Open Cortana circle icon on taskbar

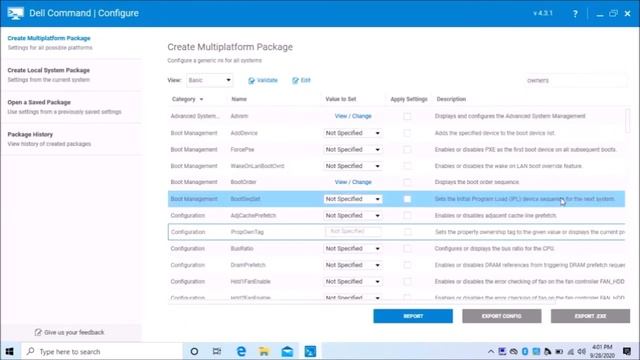194,351
